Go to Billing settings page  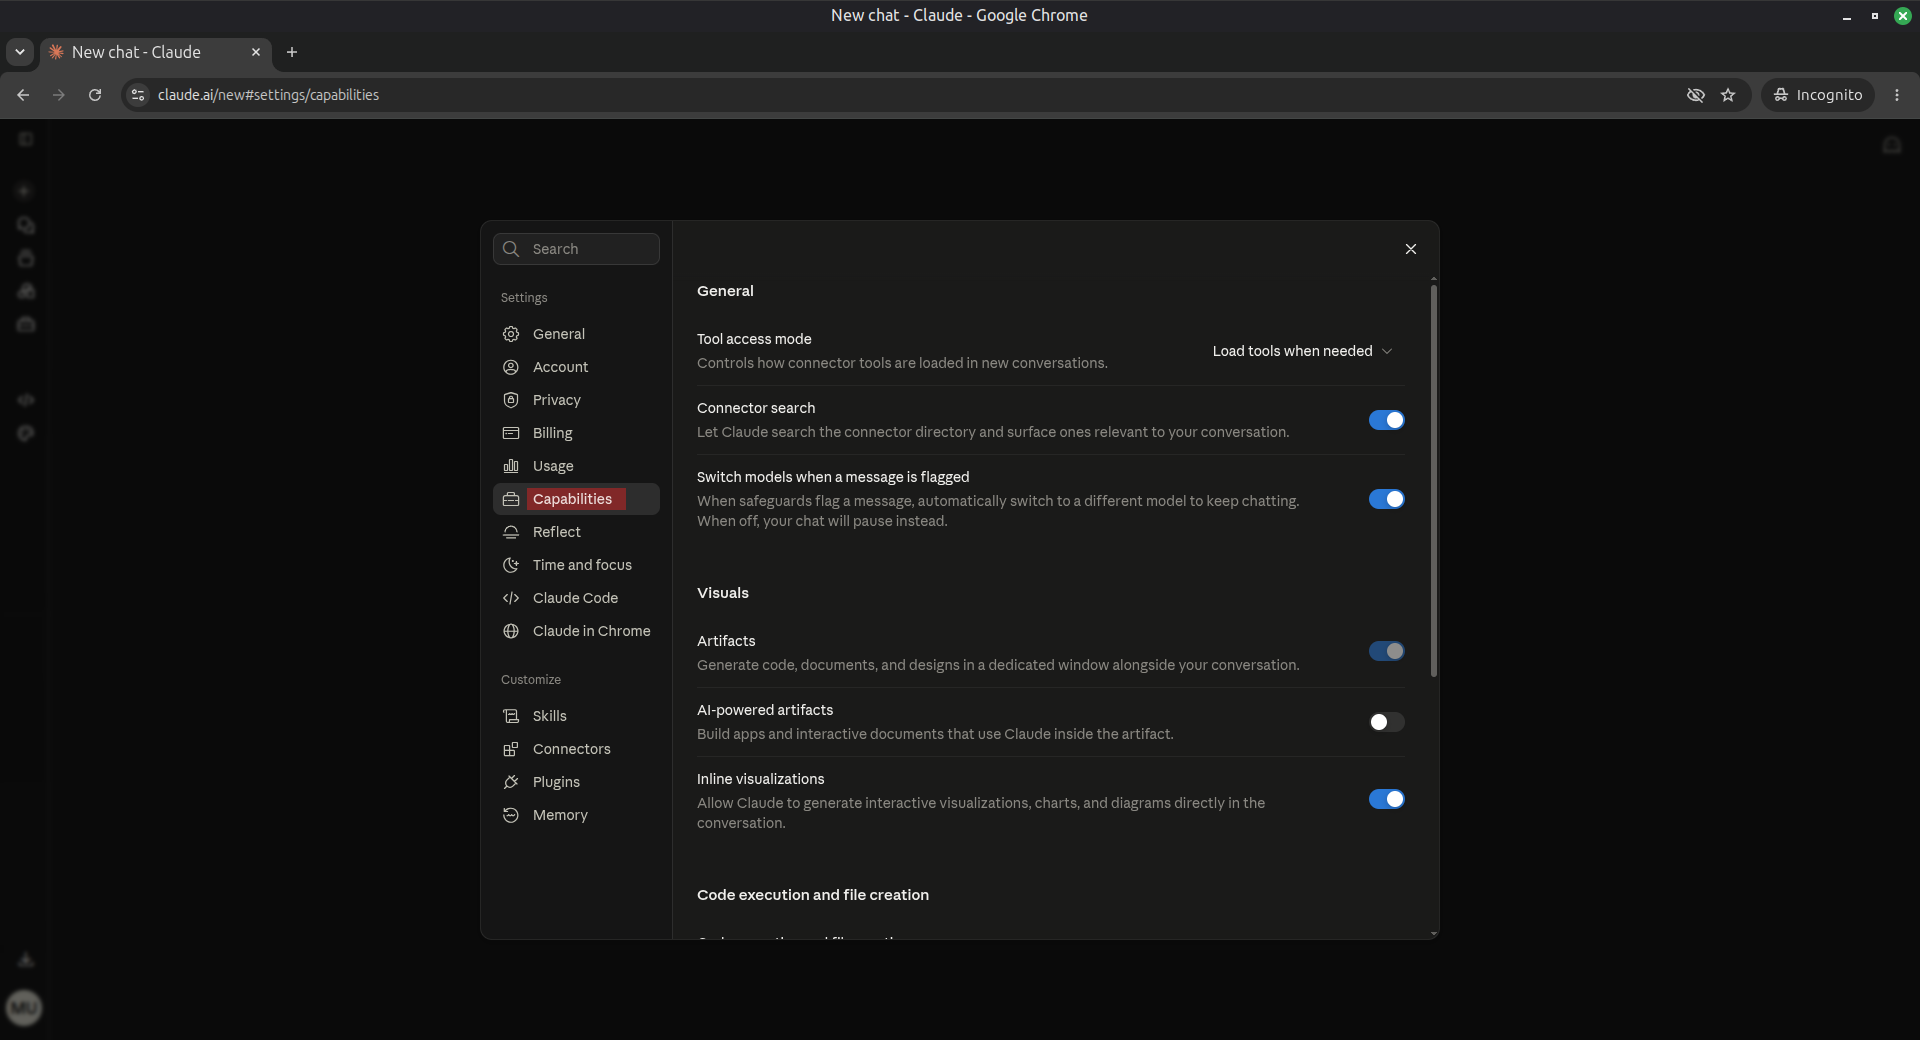576,433
